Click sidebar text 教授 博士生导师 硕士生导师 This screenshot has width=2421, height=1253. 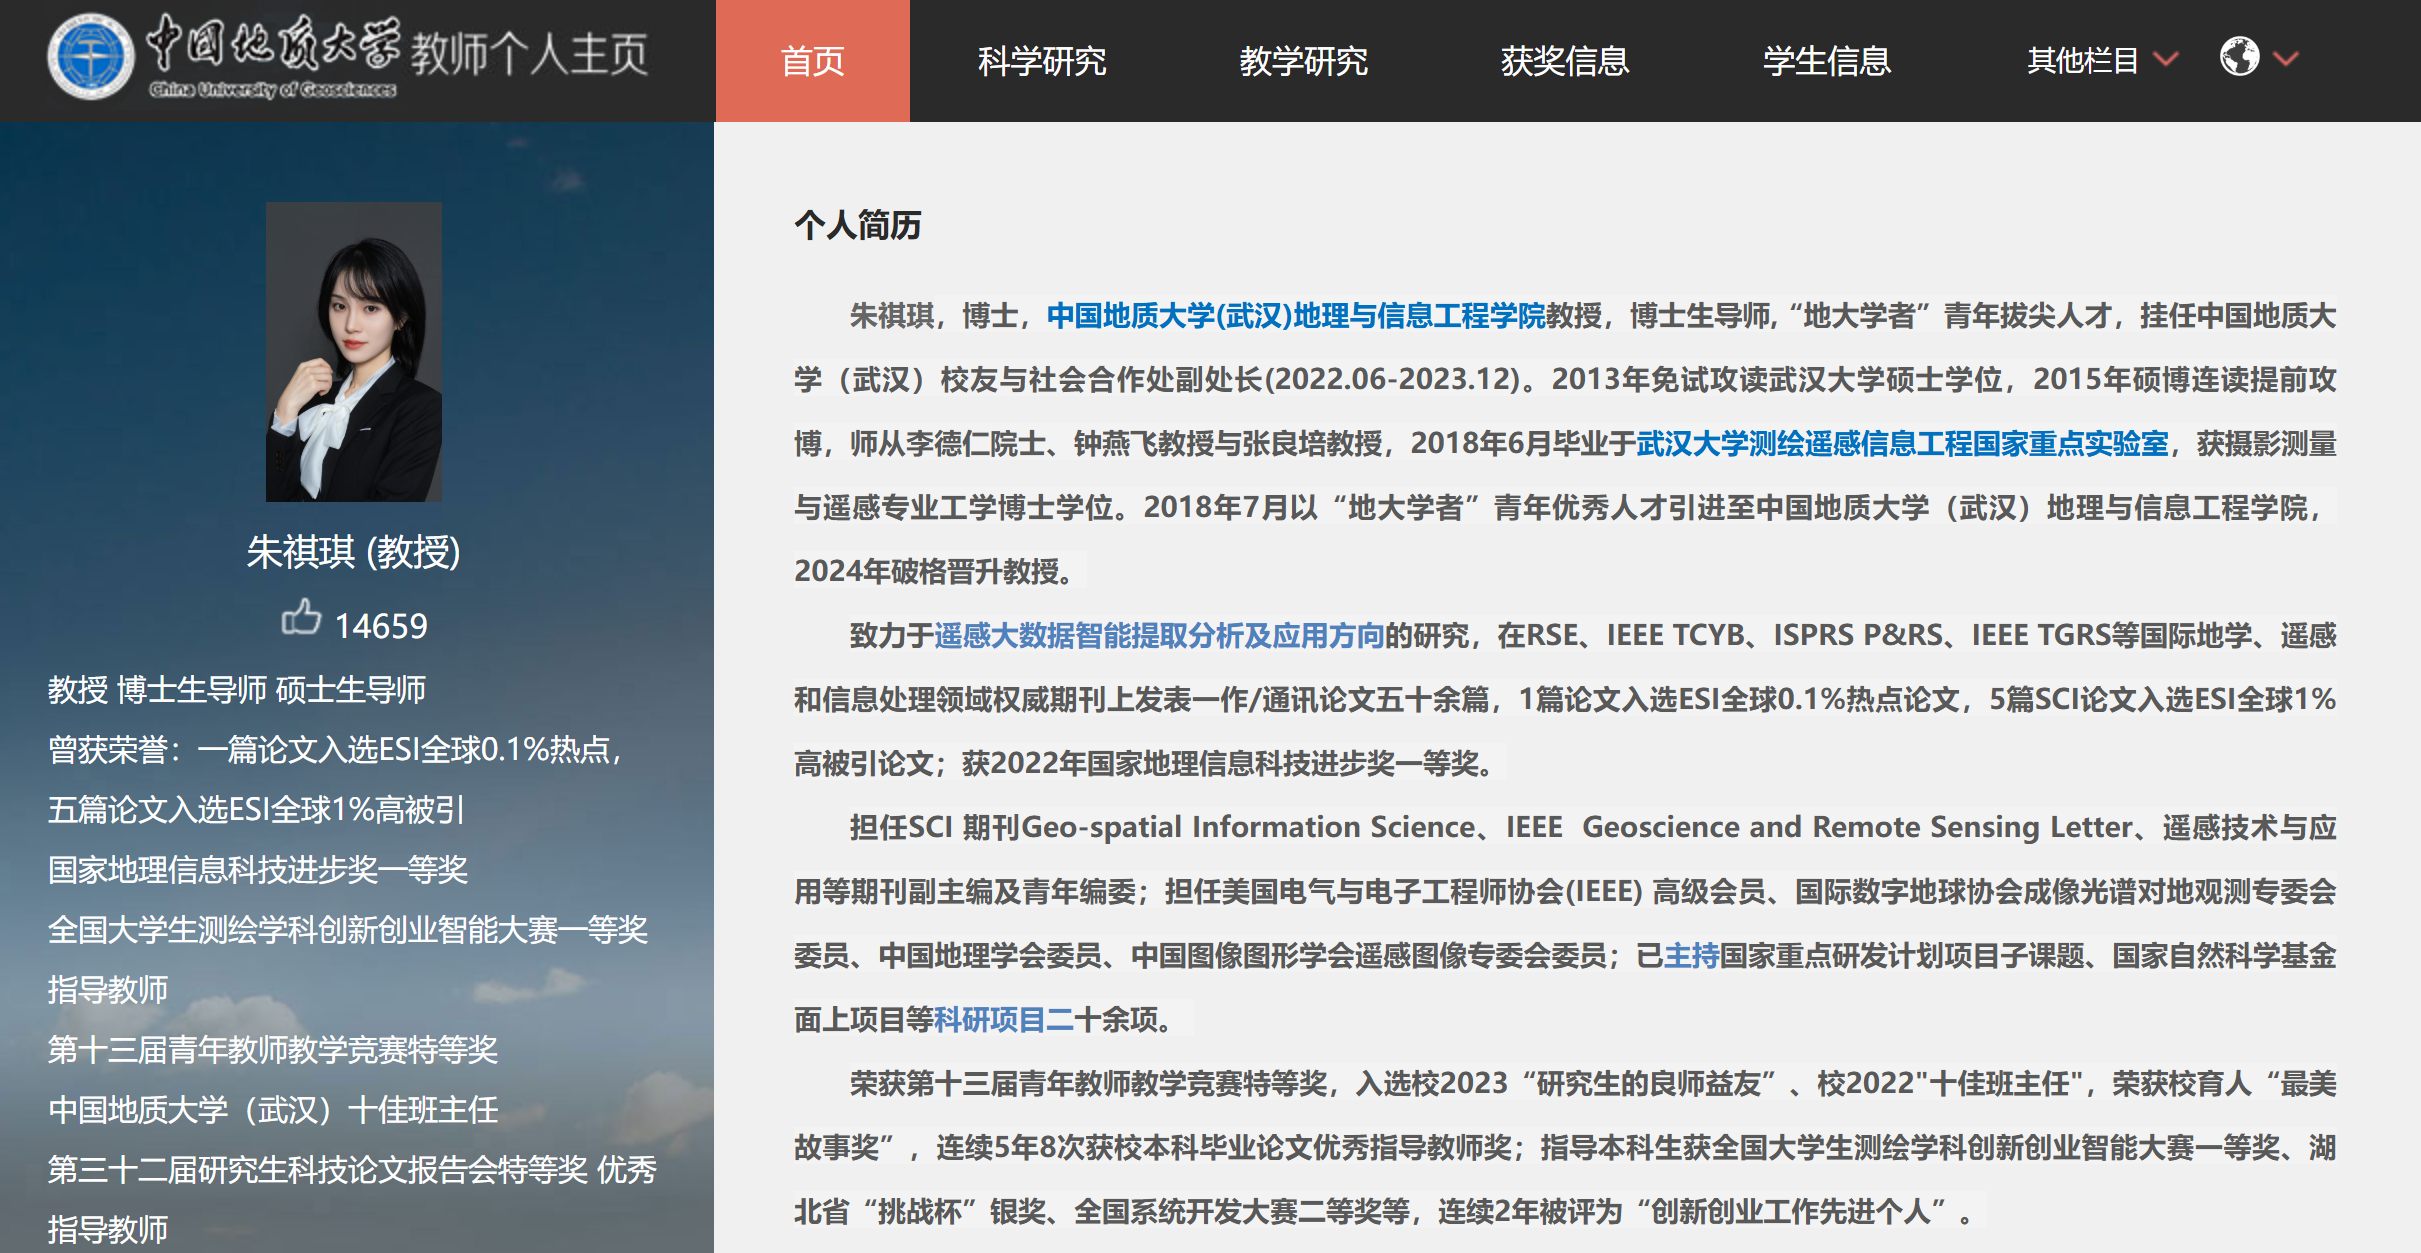pos(237,690)
